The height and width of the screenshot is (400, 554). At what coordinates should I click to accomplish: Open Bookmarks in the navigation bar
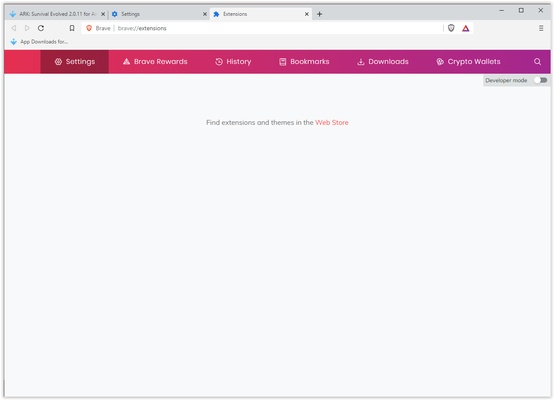click(304, 62)
